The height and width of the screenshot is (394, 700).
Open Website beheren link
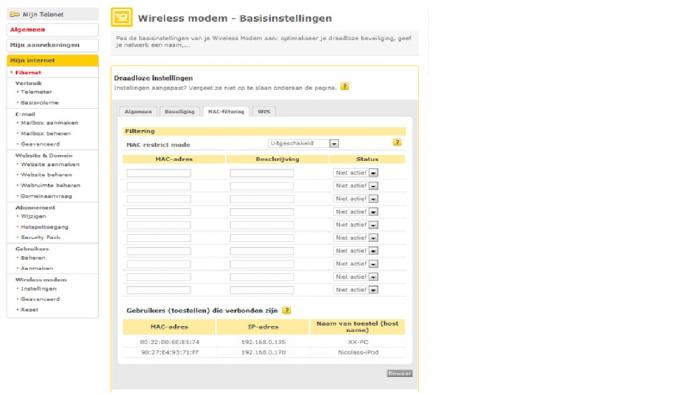46,175
